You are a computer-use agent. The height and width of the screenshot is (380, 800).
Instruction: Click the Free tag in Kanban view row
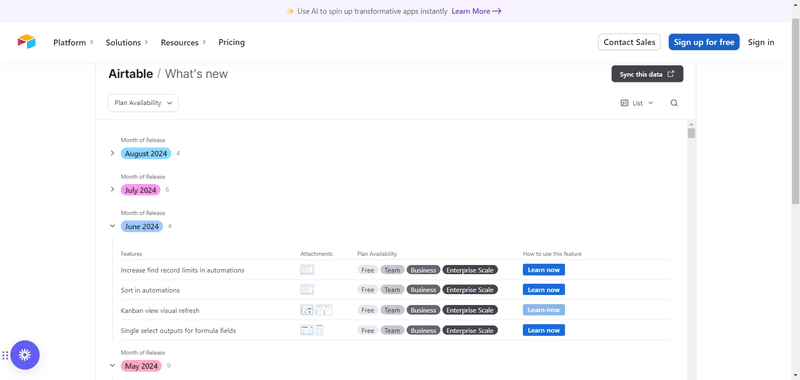pos(367,310)
